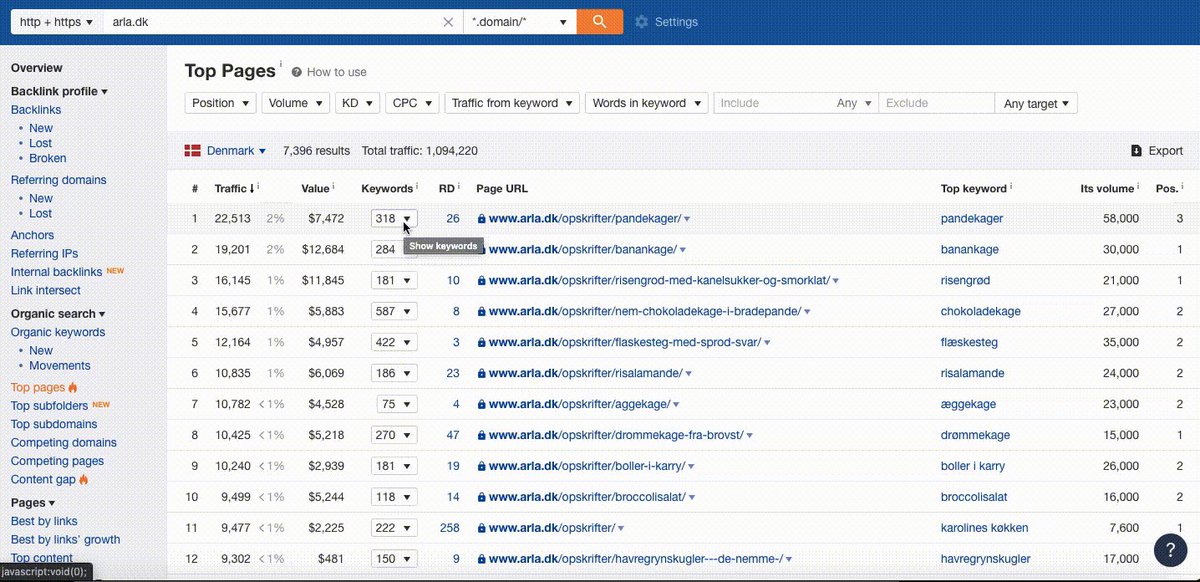
Task: Collapse the Organic search sidebar section
Action: (58, 314)
